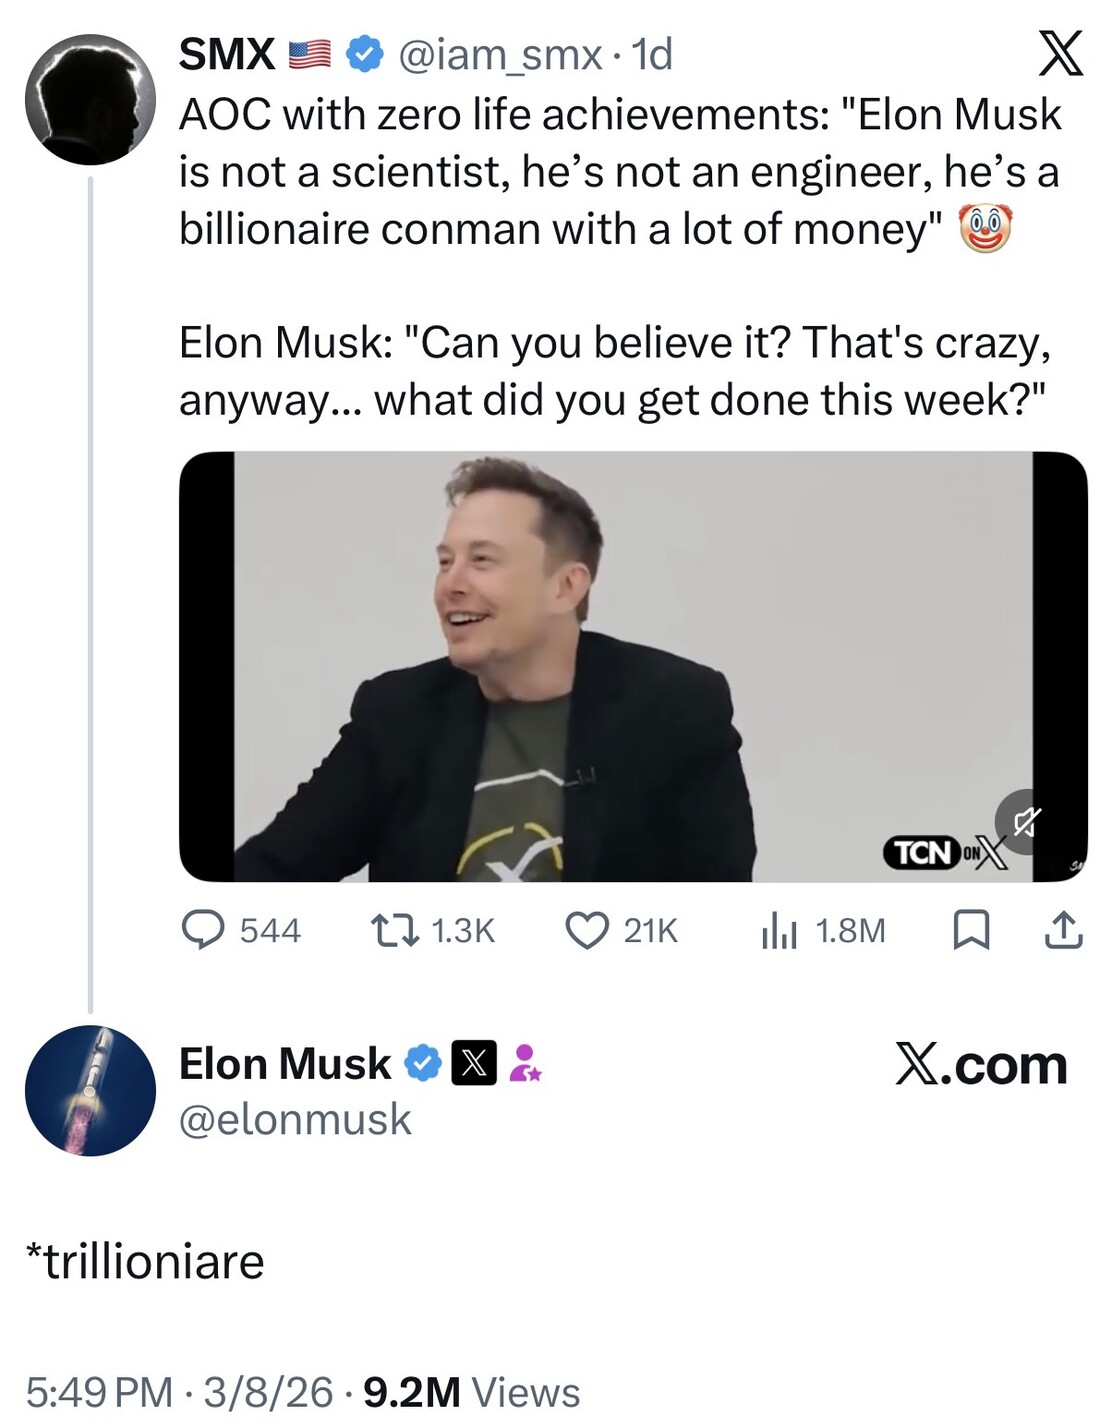This screenshot has width=1100, height=1428.
Task: Click the @iam_smx handle
Action: [x=500, y=54]
